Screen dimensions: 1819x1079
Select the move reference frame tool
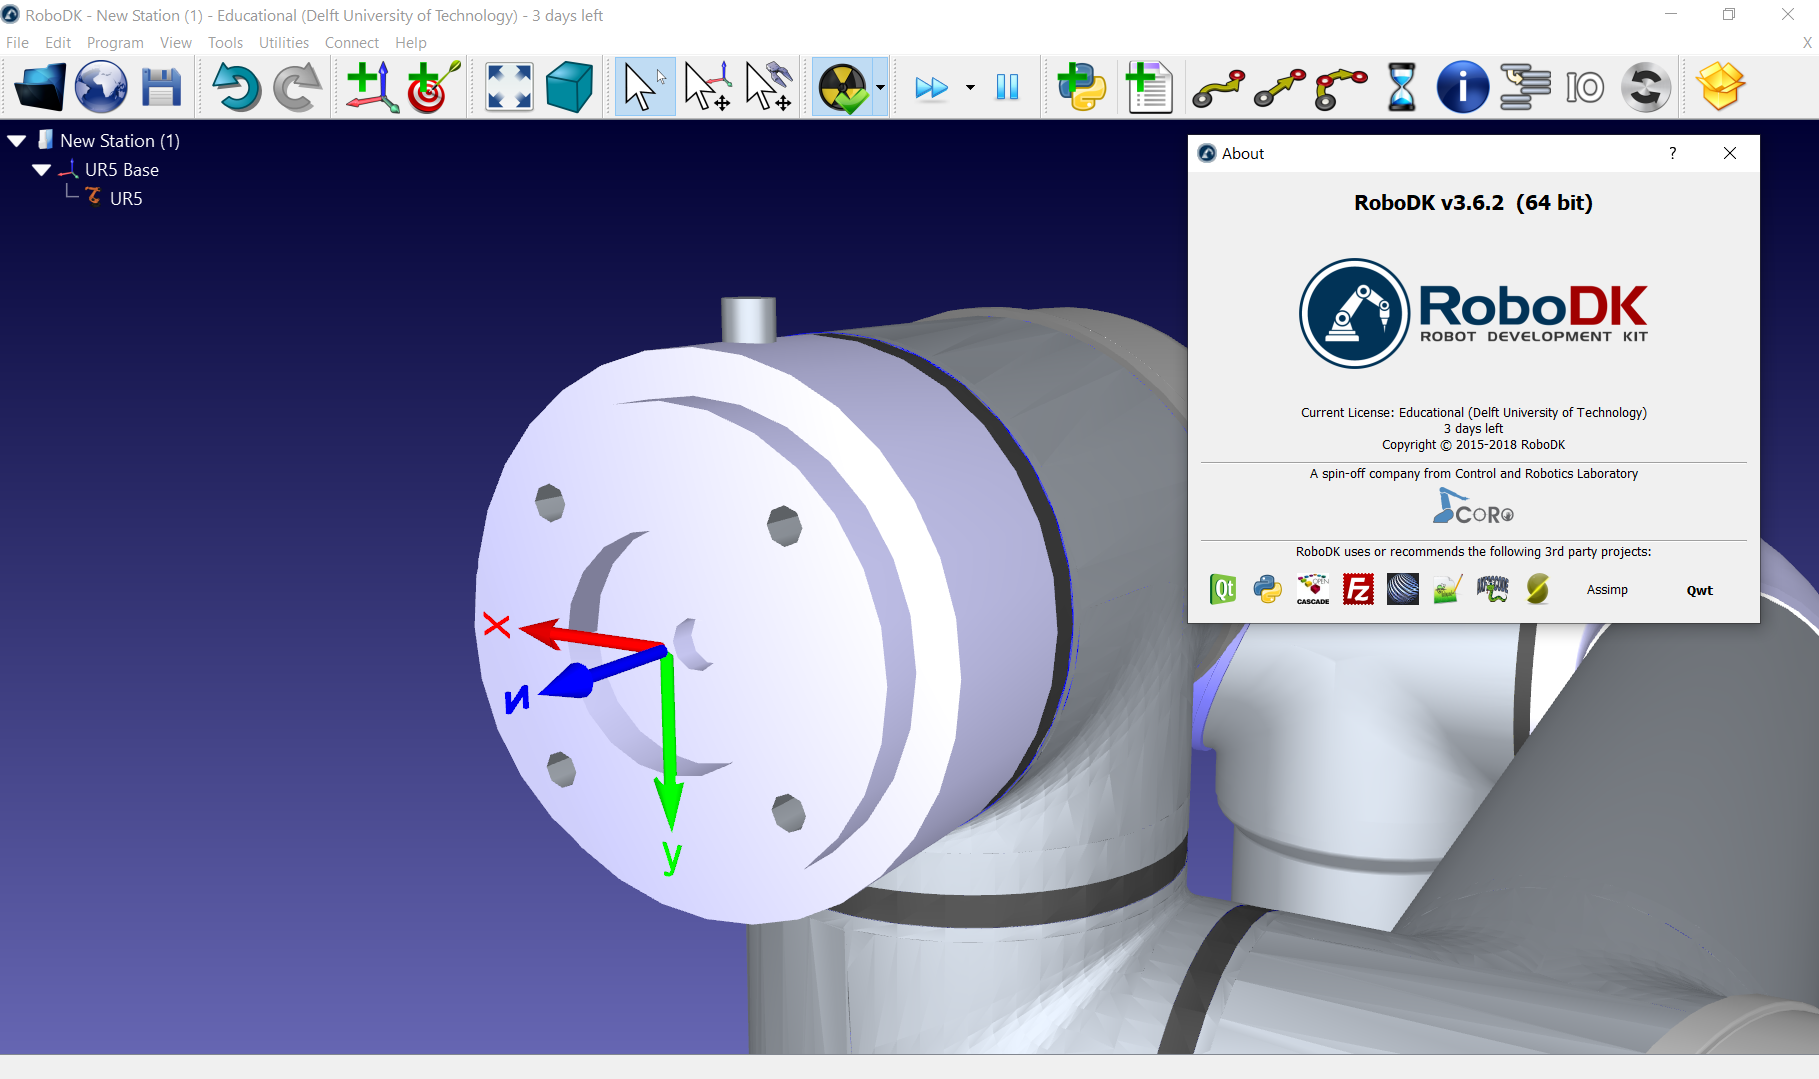point(708,87)
